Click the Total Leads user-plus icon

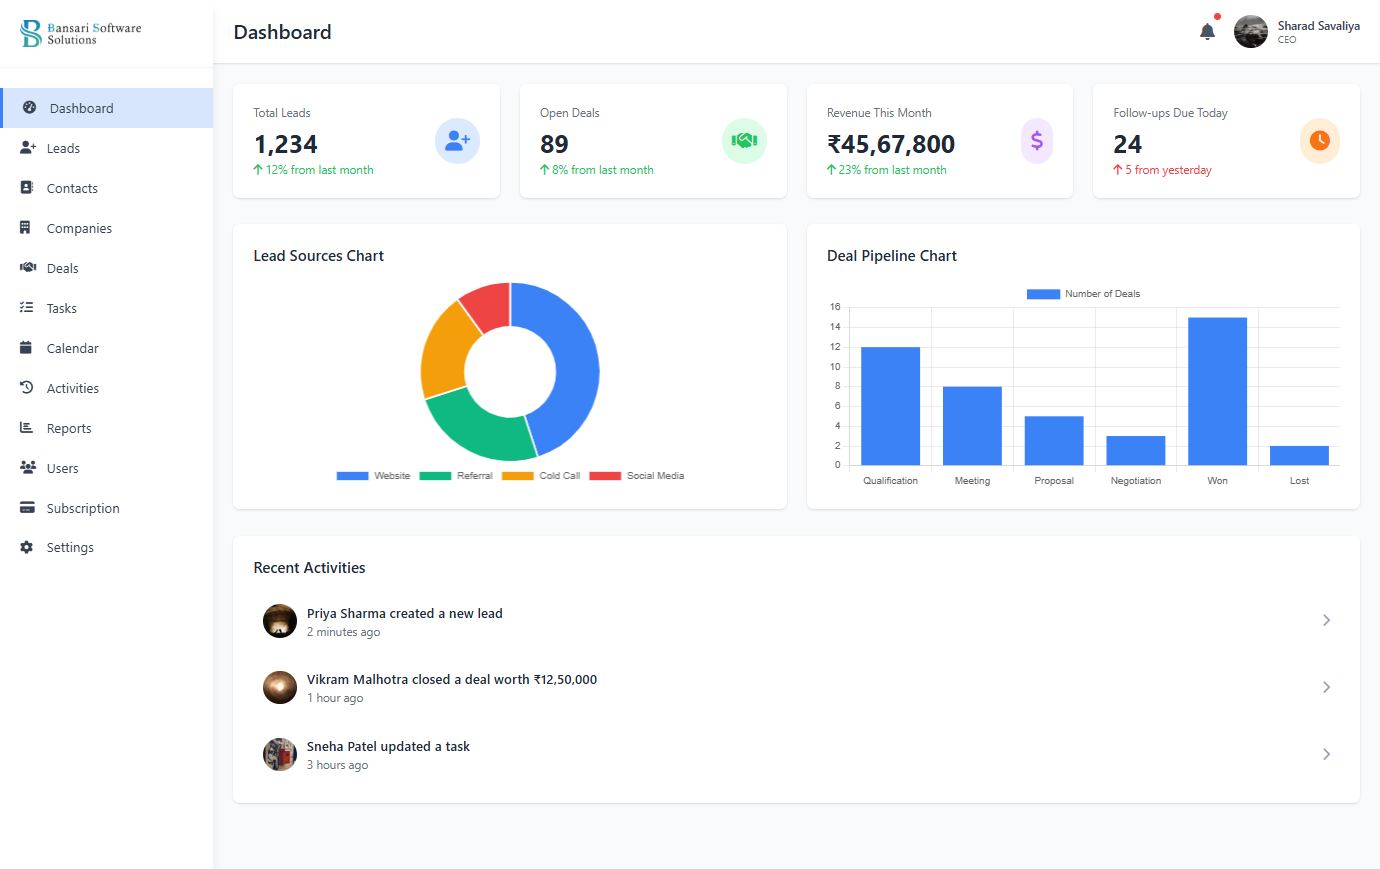point(457,141)
